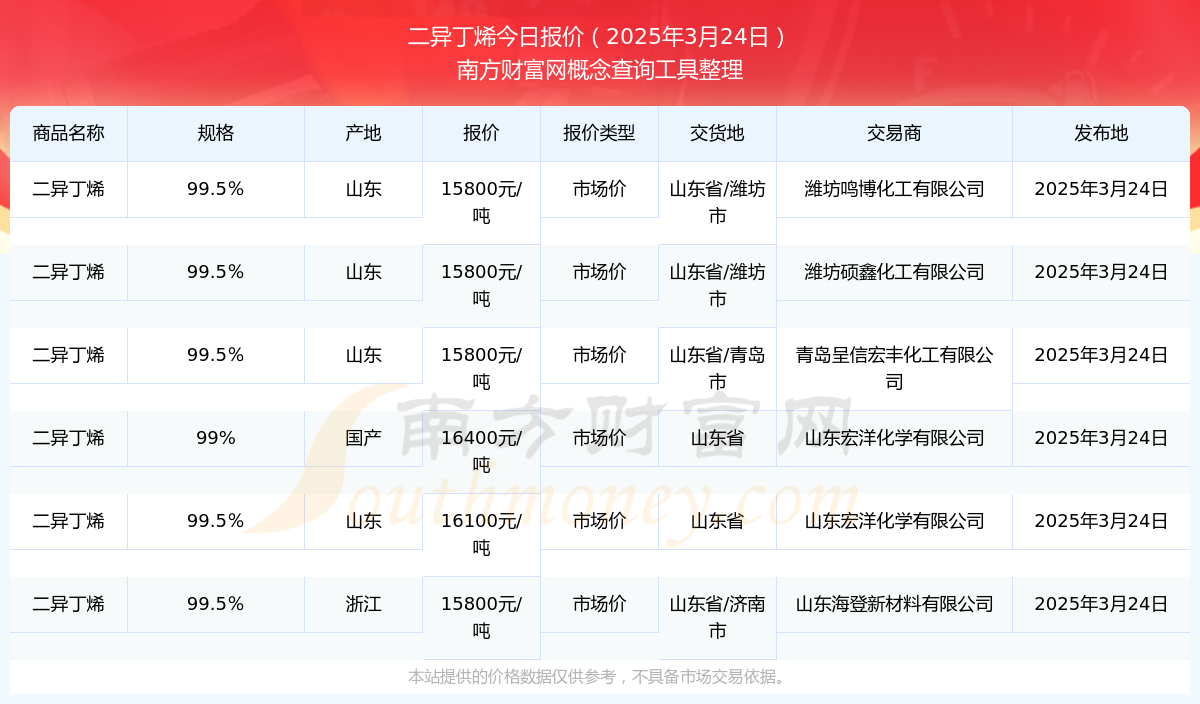This screenshot has height=704, width=1200.
Task: Click dealer 山东宏洋化学有限公司 in the 16400元 row
Action: (x=894, y=438)
